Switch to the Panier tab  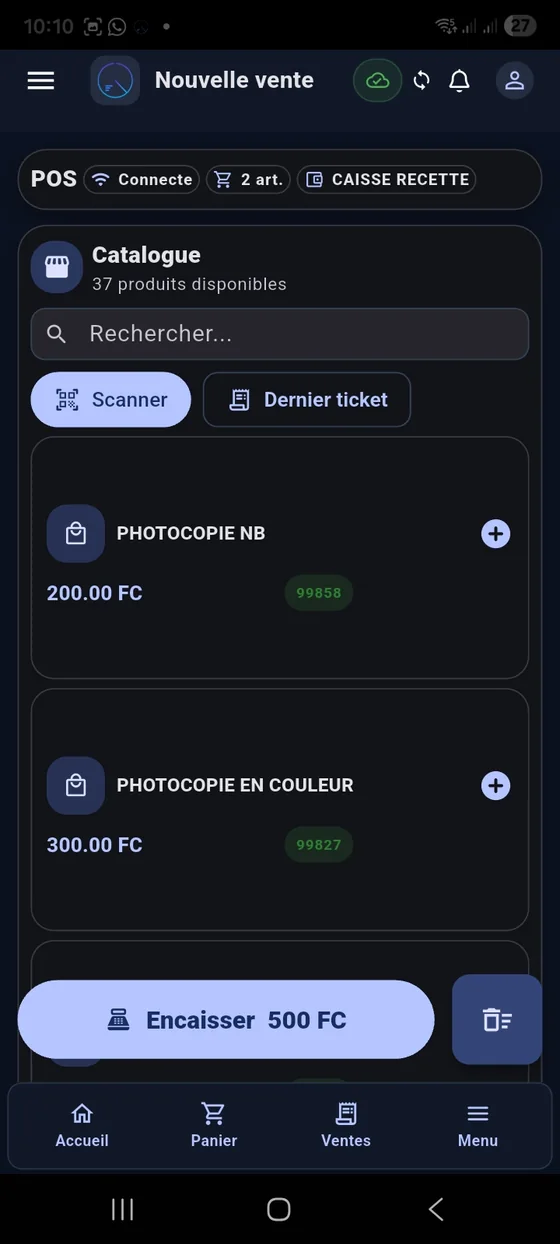214,1126
